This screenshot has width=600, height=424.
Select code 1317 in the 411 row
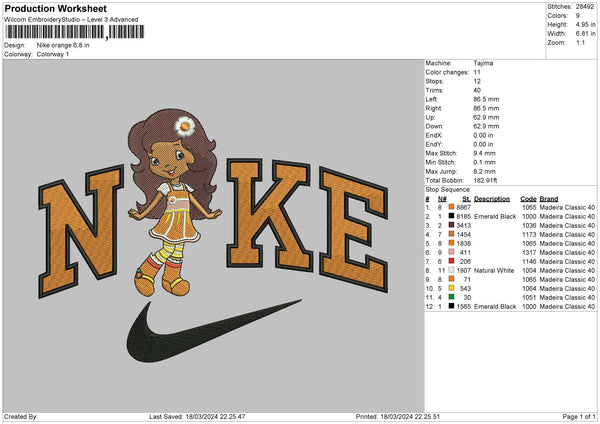pyautogui.click(x=529, y=252)
